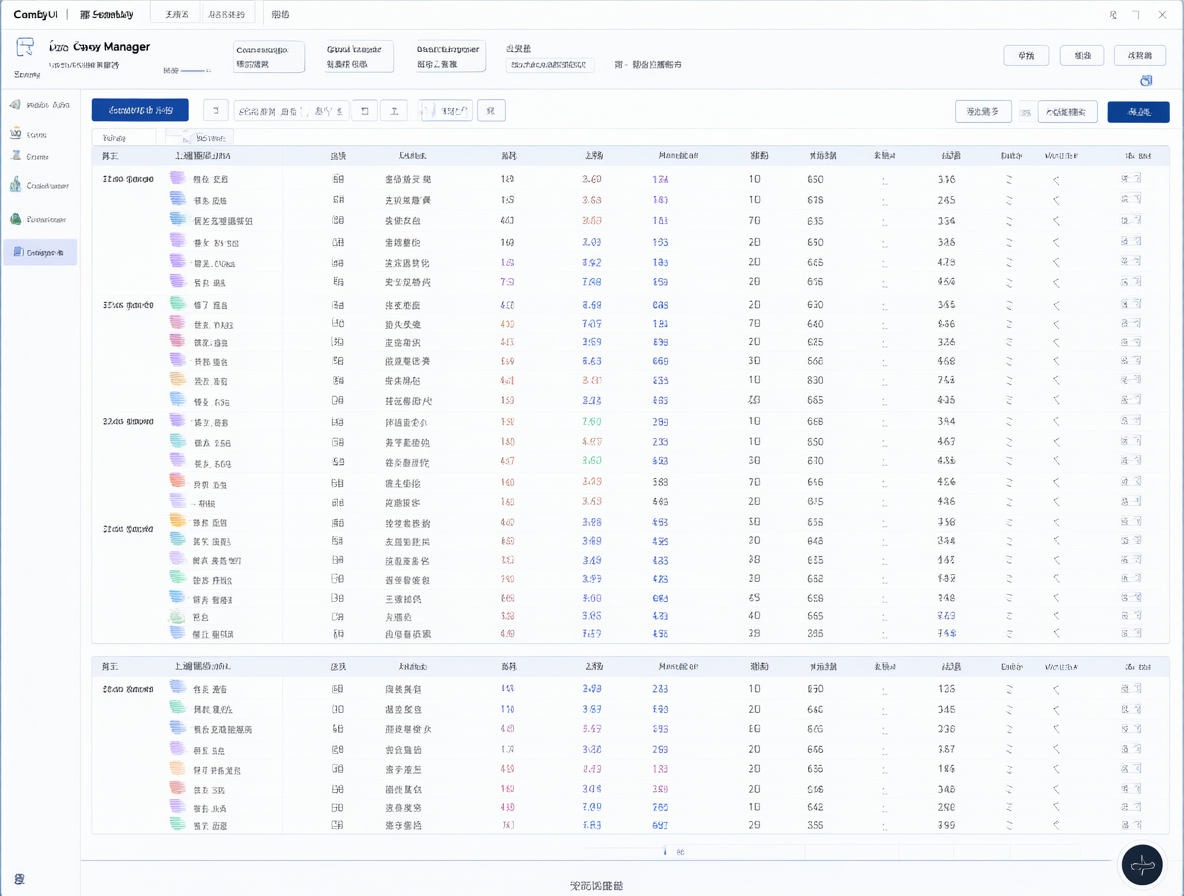Click the small blue icon under the header buttons
This screenshot has height=896, width=1184.
pyautogui.click(x=1146, y=81)
